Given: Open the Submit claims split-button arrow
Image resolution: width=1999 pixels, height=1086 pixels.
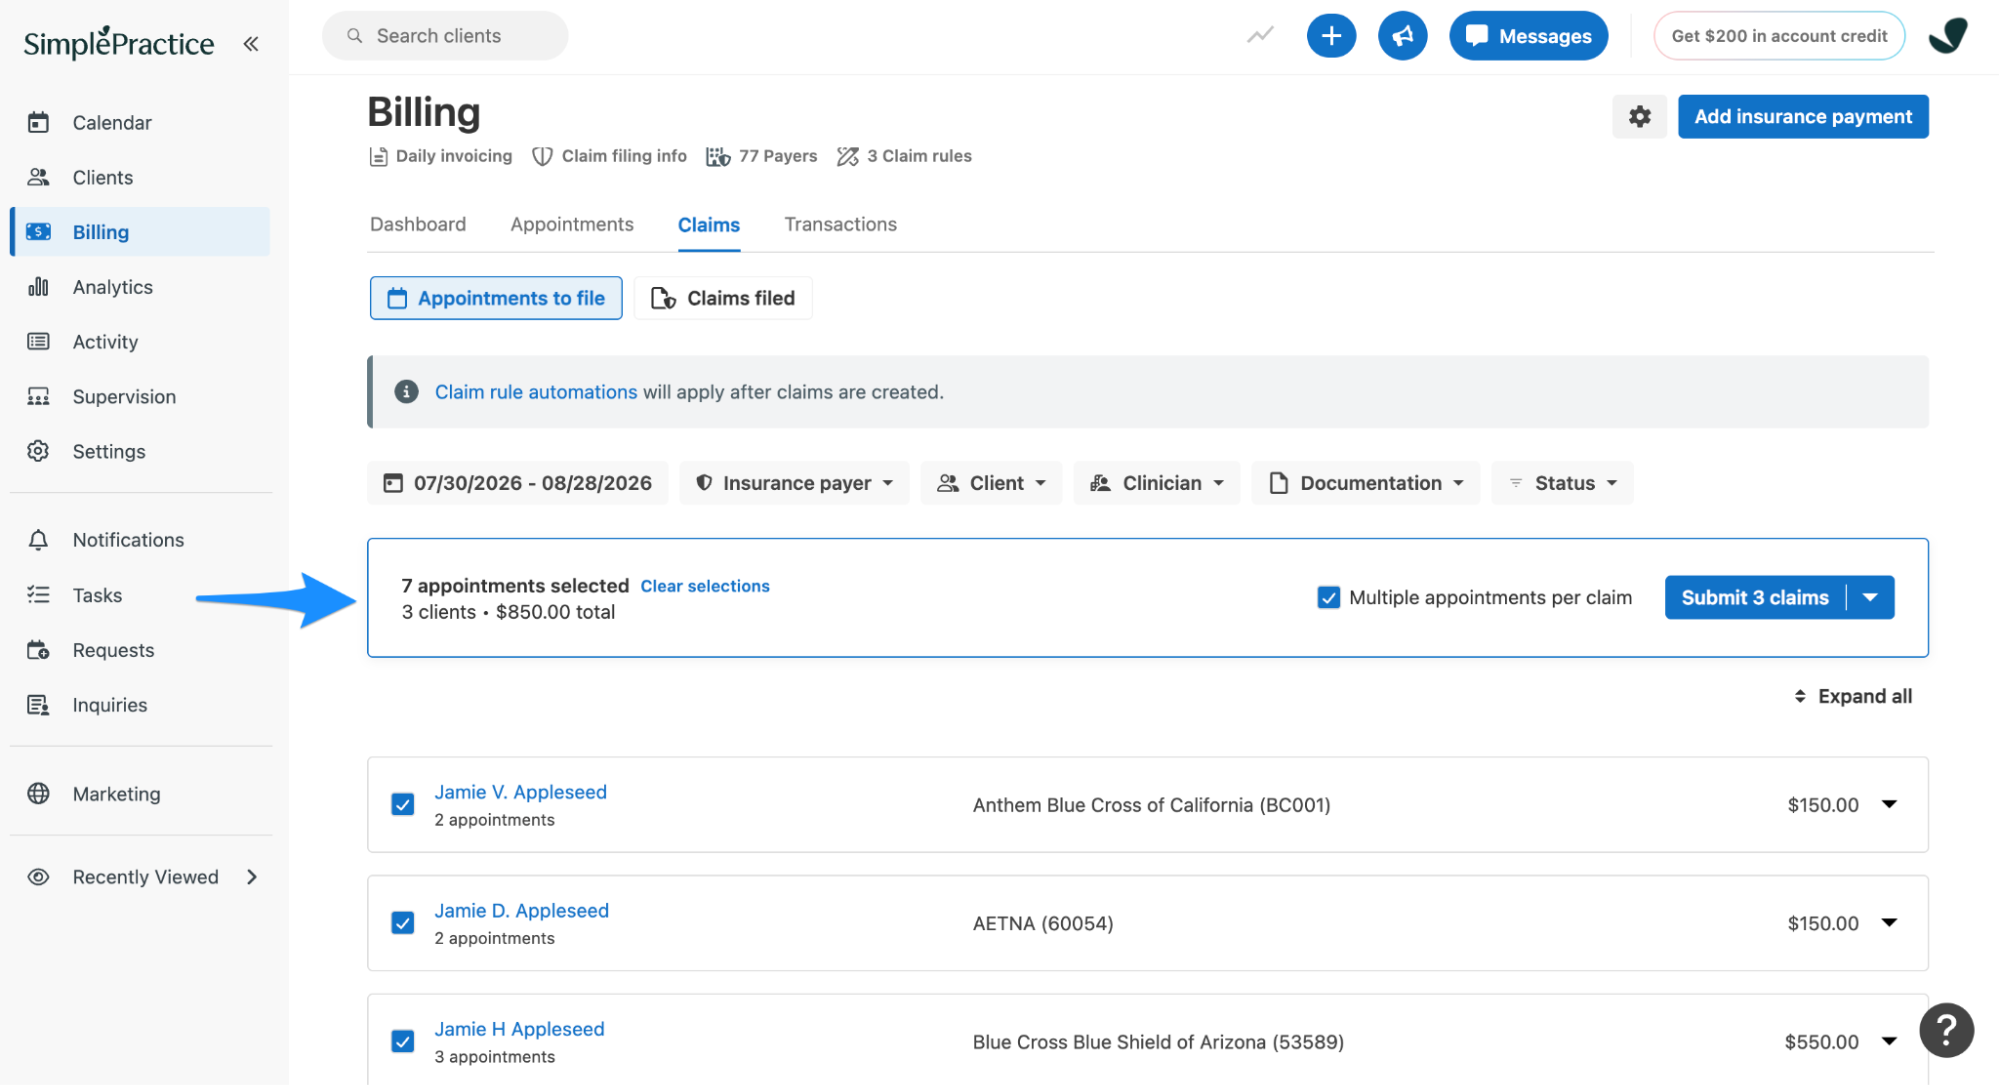Looking at the screenshot, I should point(1870,598).
